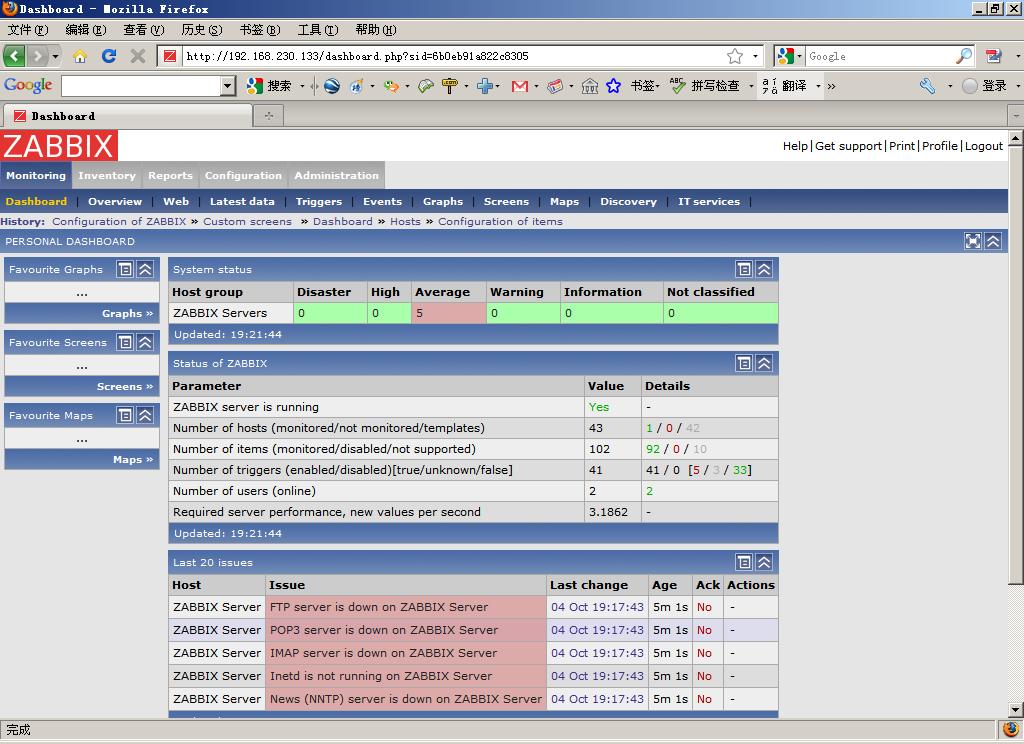The height and width of the screenshot is (744, 1024).
Task: Click the Screens » link in Favourite Screens
Action: coord(125,387)
